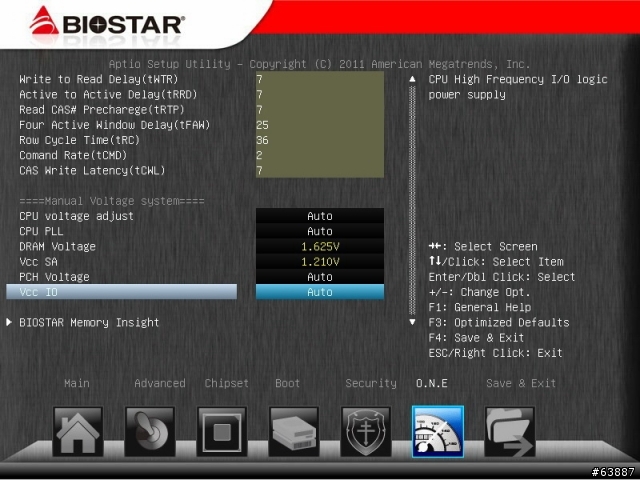Change DRAM Voltage 1.625V value
Image resolution: width=640 pixels, height=480 pixels.
point(320,247)
